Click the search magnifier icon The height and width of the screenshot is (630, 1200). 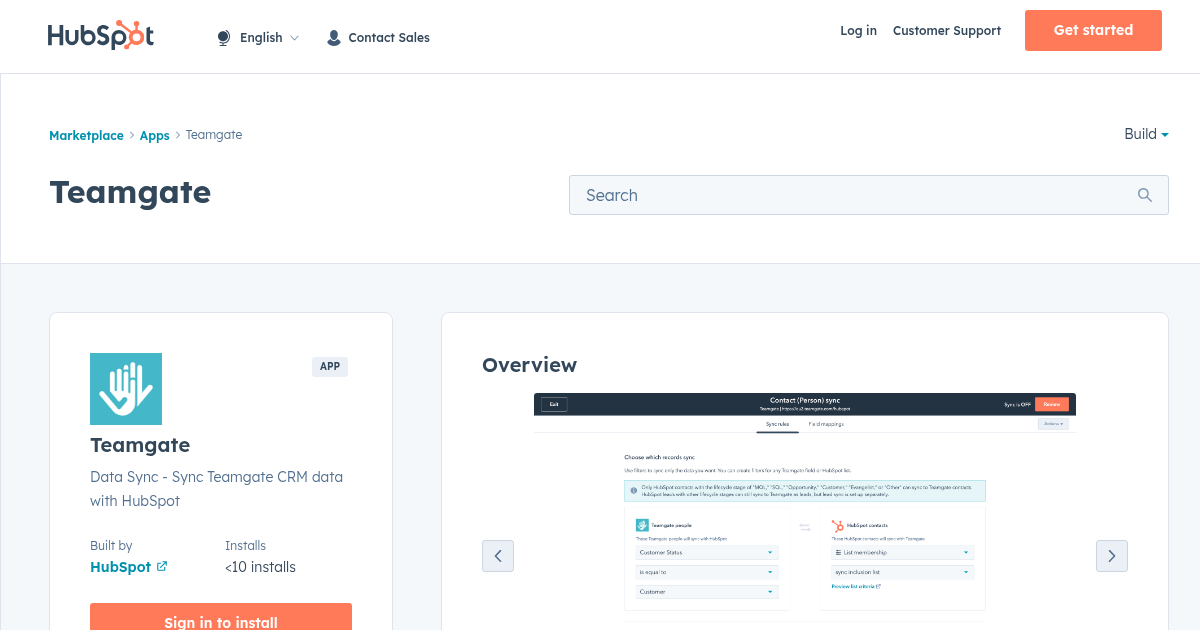click(1145, 195)
